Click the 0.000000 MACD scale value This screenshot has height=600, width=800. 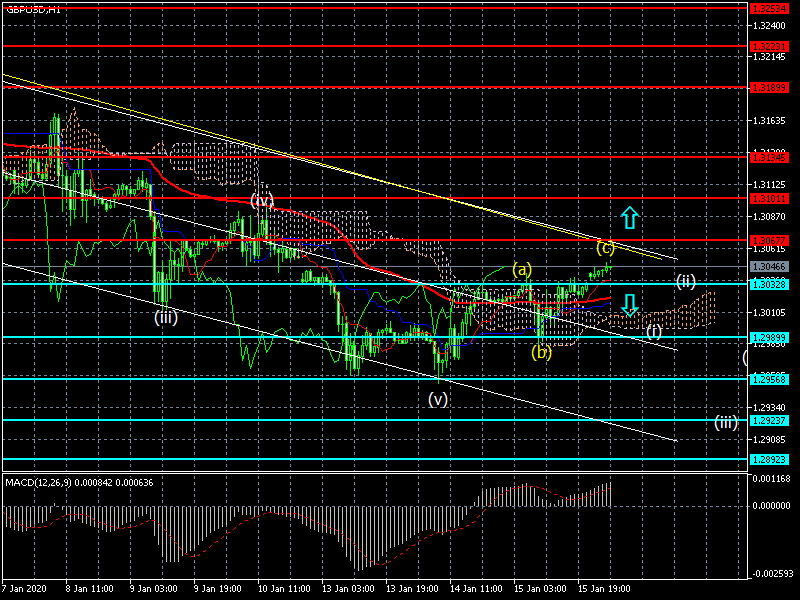(x=771, y=506)
